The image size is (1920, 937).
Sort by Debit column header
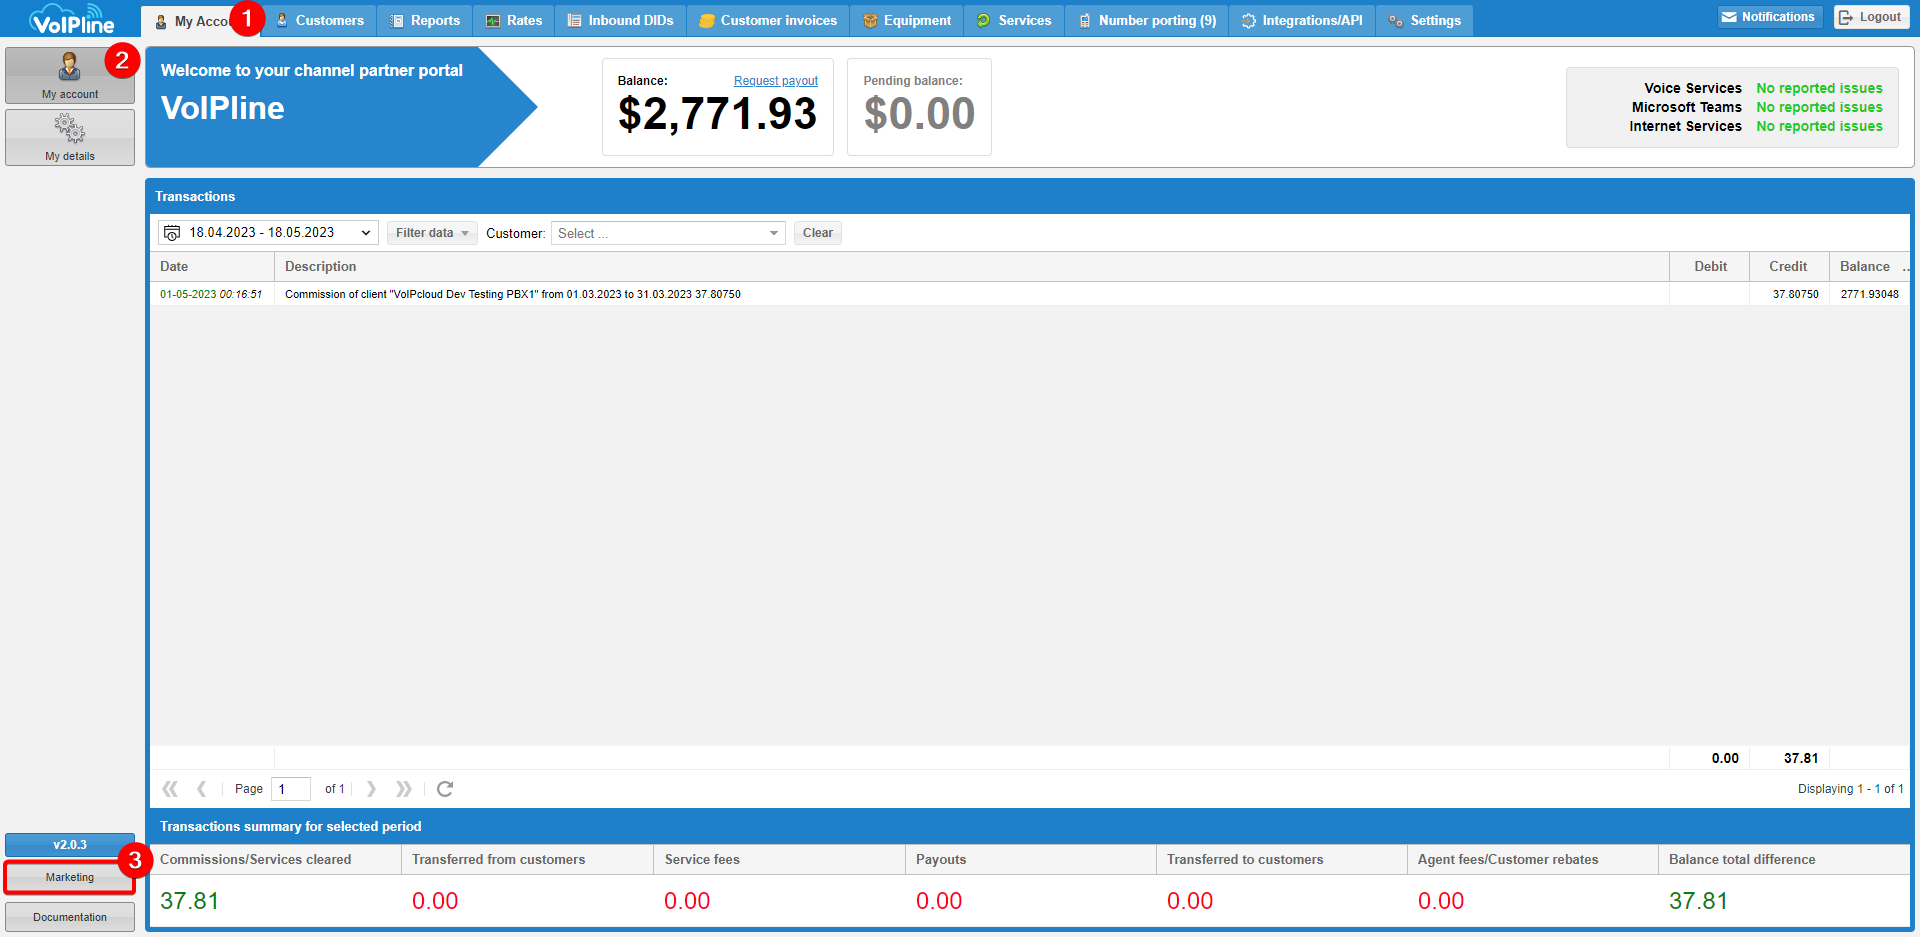click(1710, 266)
